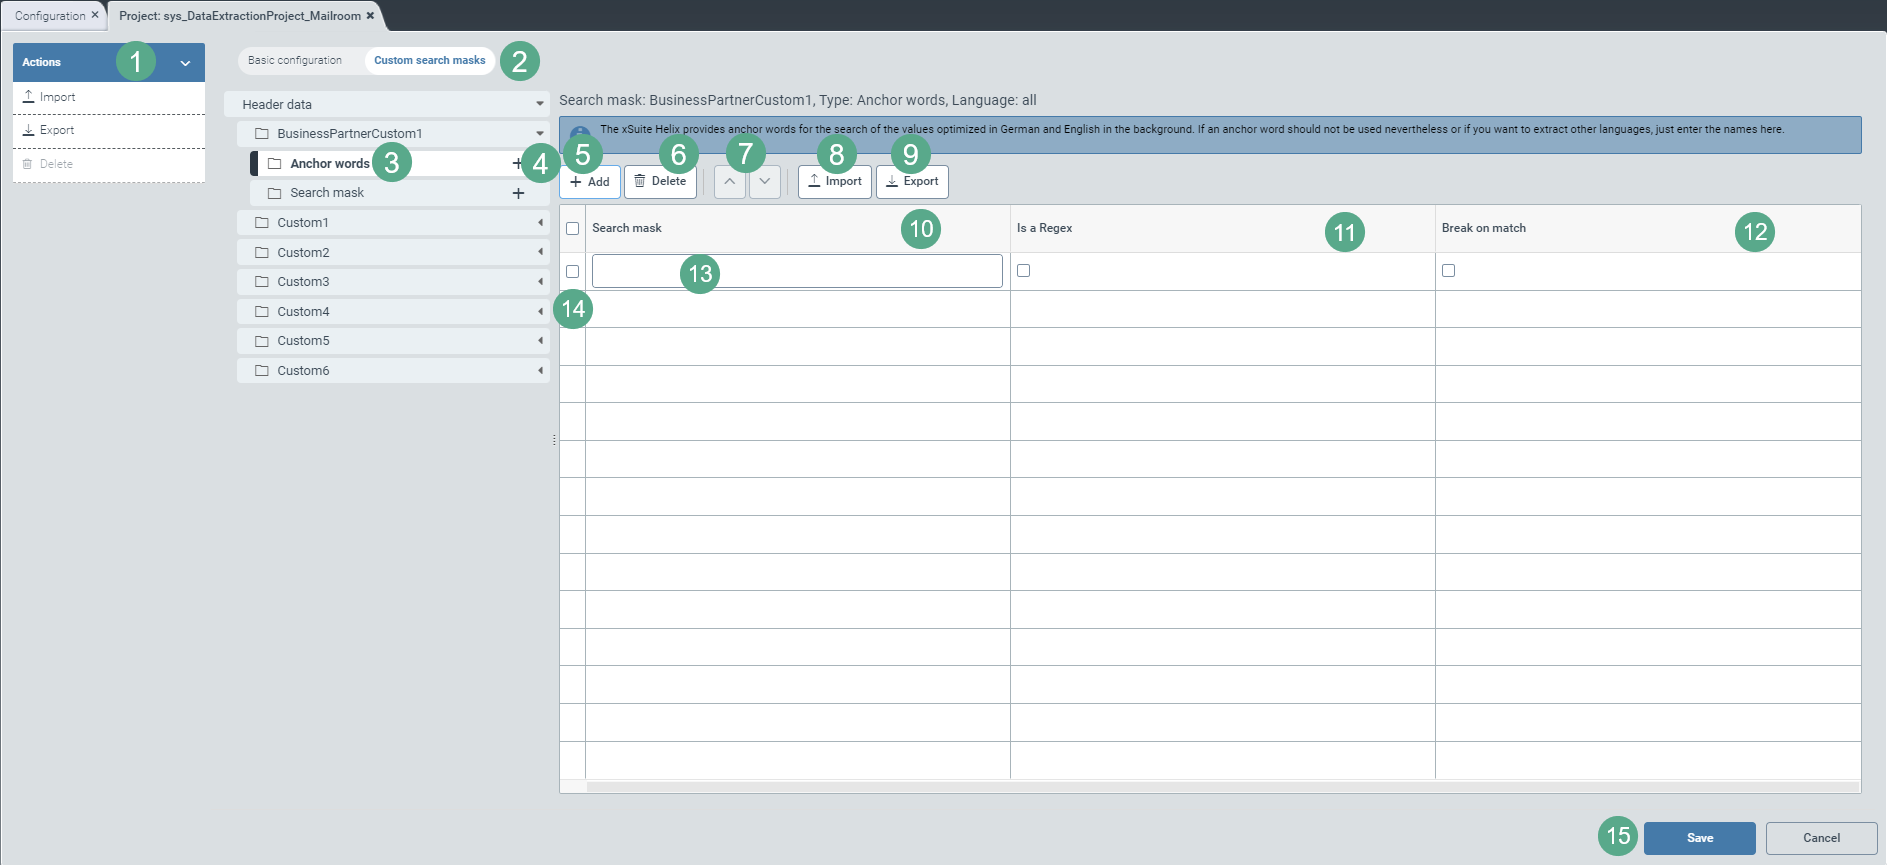This screenshot has width=1887, height=865.
Task: Click the plus icon beside Search mask
Action: click(518, 193)
